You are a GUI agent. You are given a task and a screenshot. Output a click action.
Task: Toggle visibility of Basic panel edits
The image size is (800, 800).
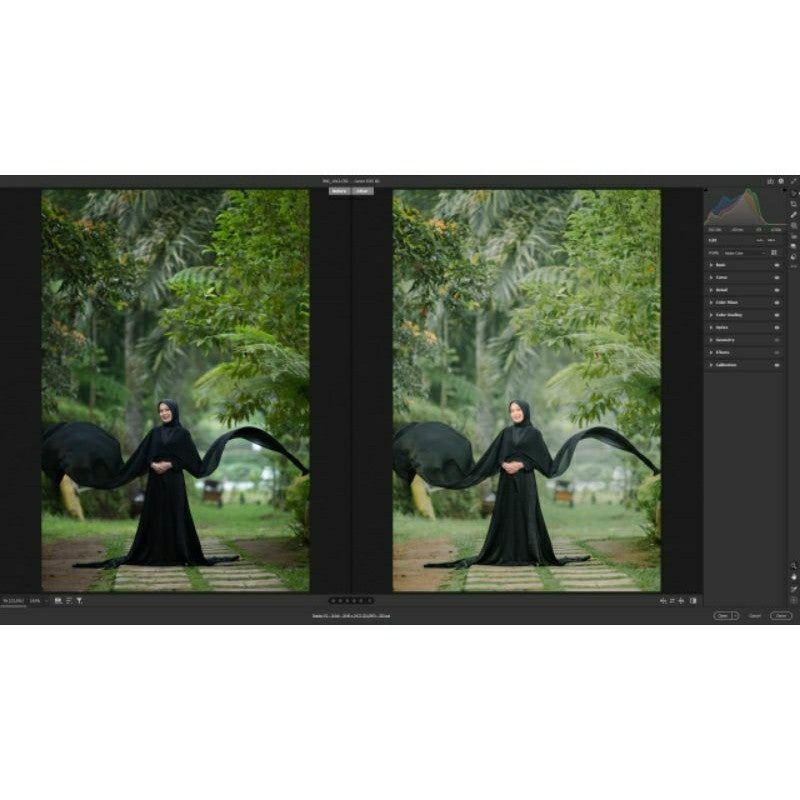777,265
